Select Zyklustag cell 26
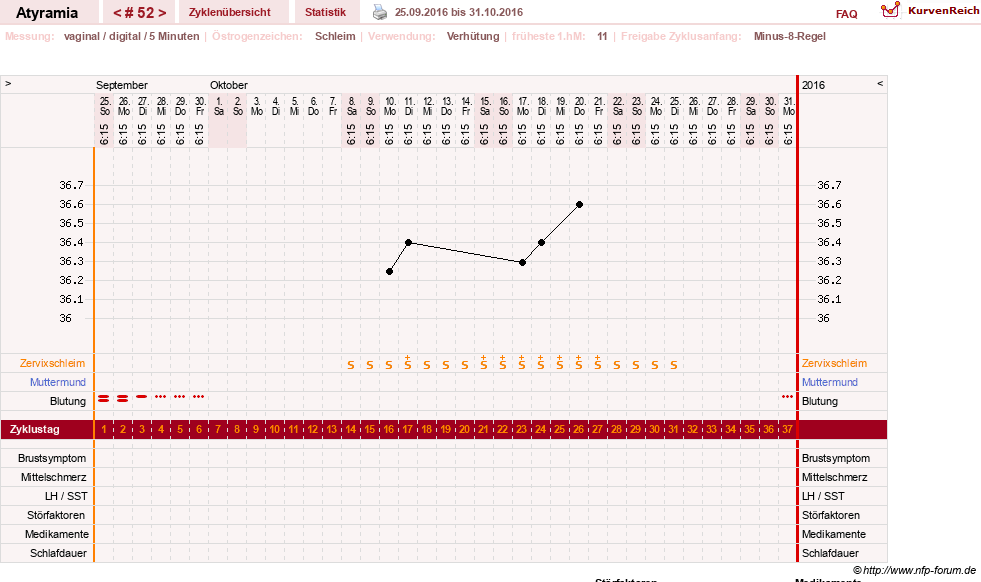The height and width of the screenshot is (582, 981). [x=579, y=429]
